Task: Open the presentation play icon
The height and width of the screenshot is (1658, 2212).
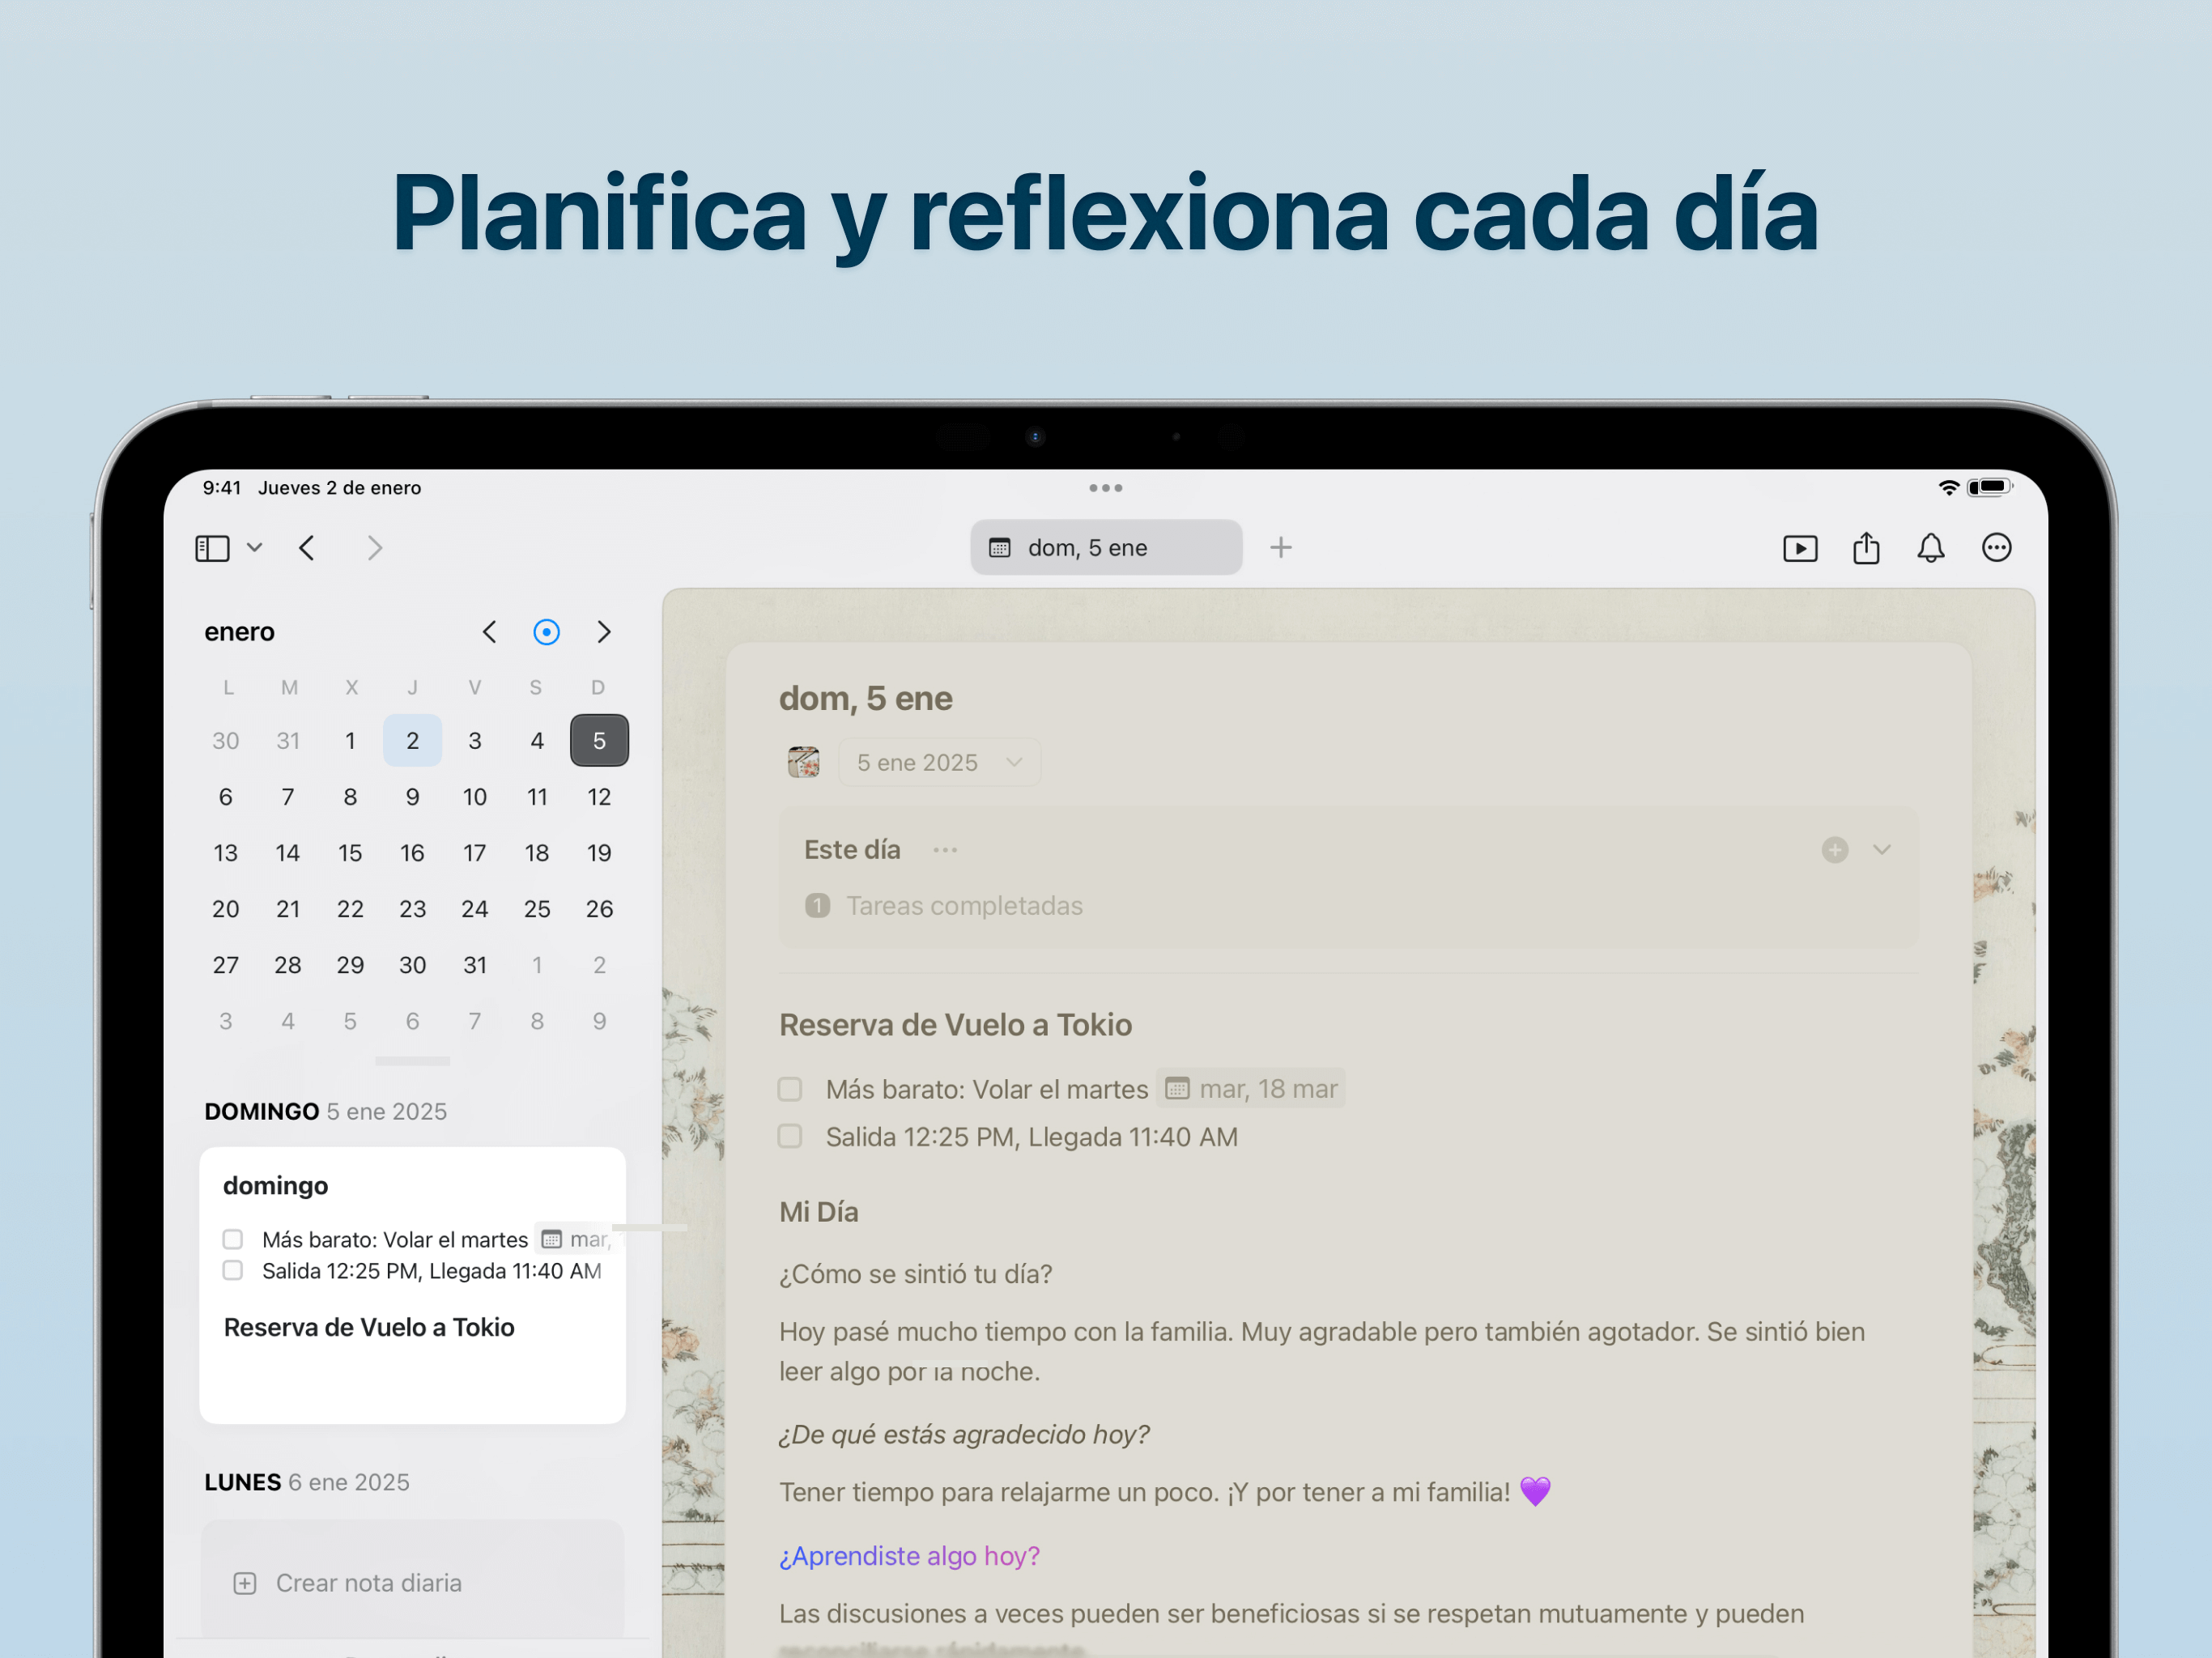Action: 1799,548
